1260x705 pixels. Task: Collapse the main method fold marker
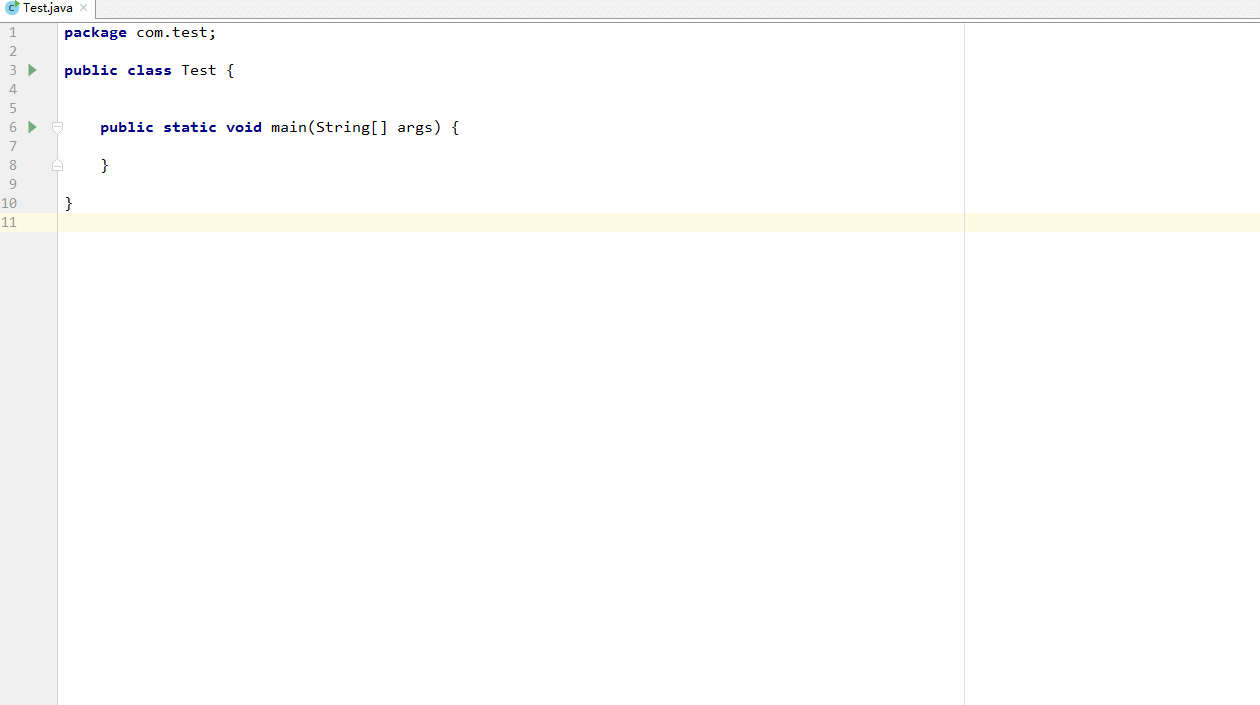pos(57,127)
